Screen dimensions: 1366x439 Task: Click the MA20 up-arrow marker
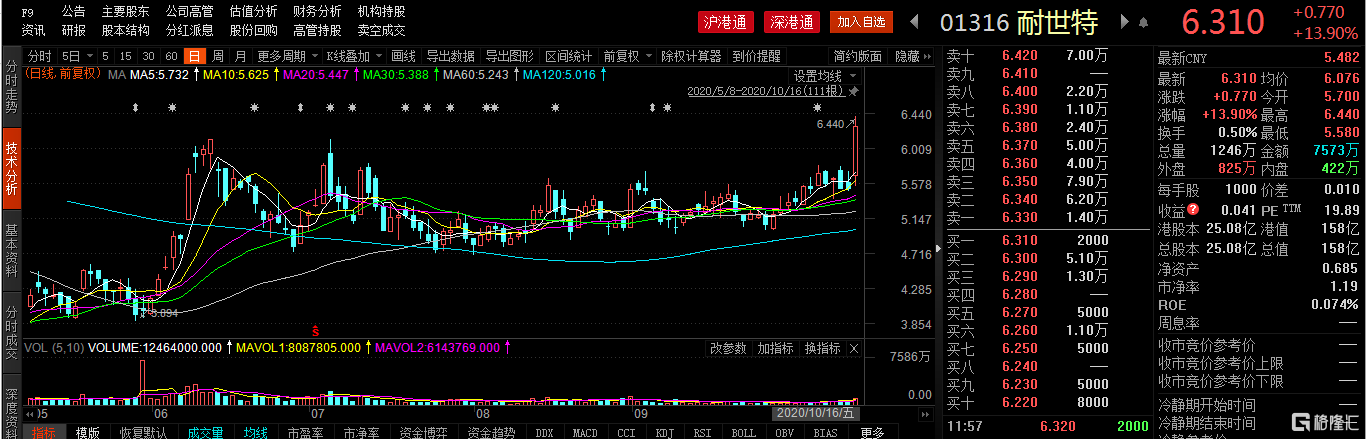coord(355,74)
